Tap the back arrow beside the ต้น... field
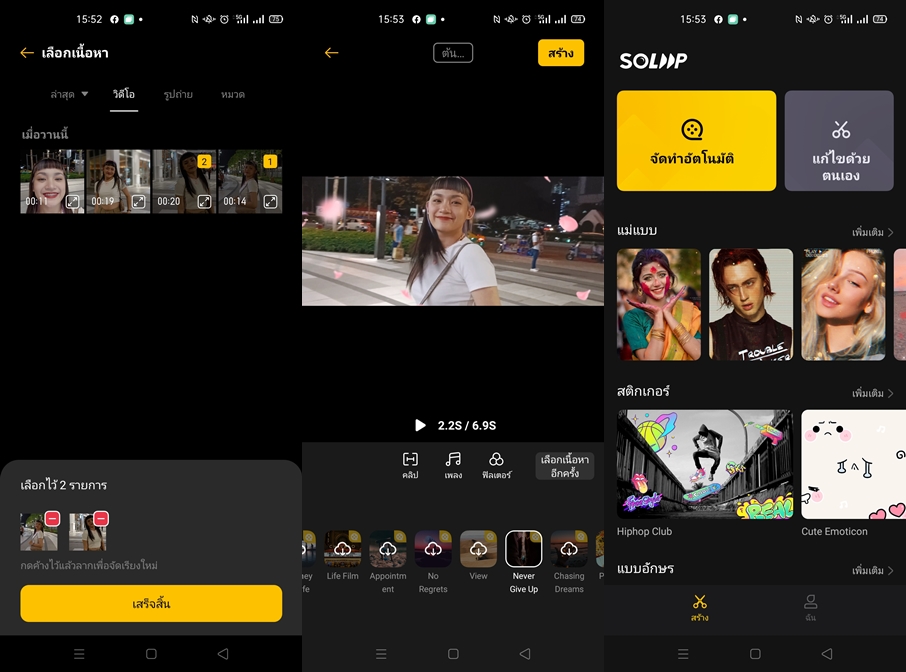Image resolution: width=906 pixels, height=672 pixels. click(x=331, y=53)
